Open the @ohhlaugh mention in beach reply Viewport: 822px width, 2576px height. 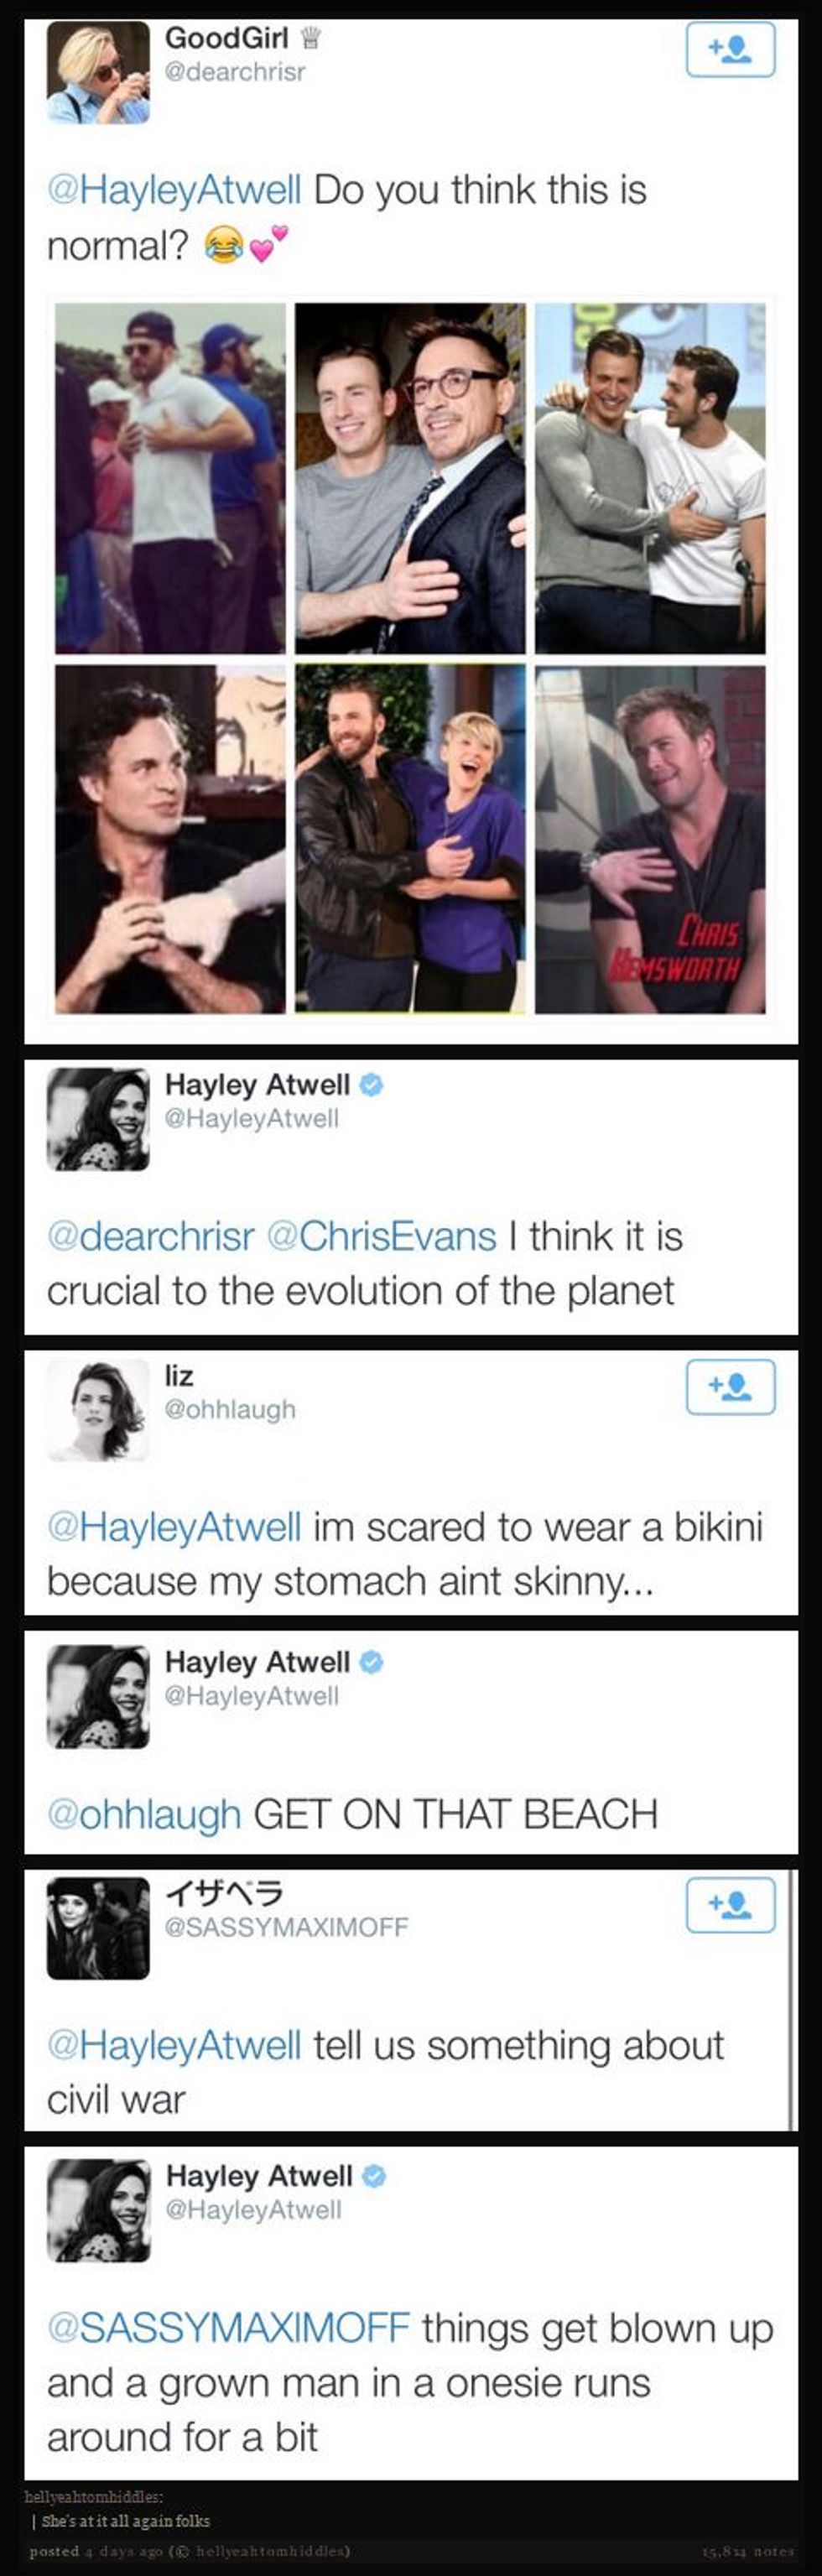[x=144, y=1814]
